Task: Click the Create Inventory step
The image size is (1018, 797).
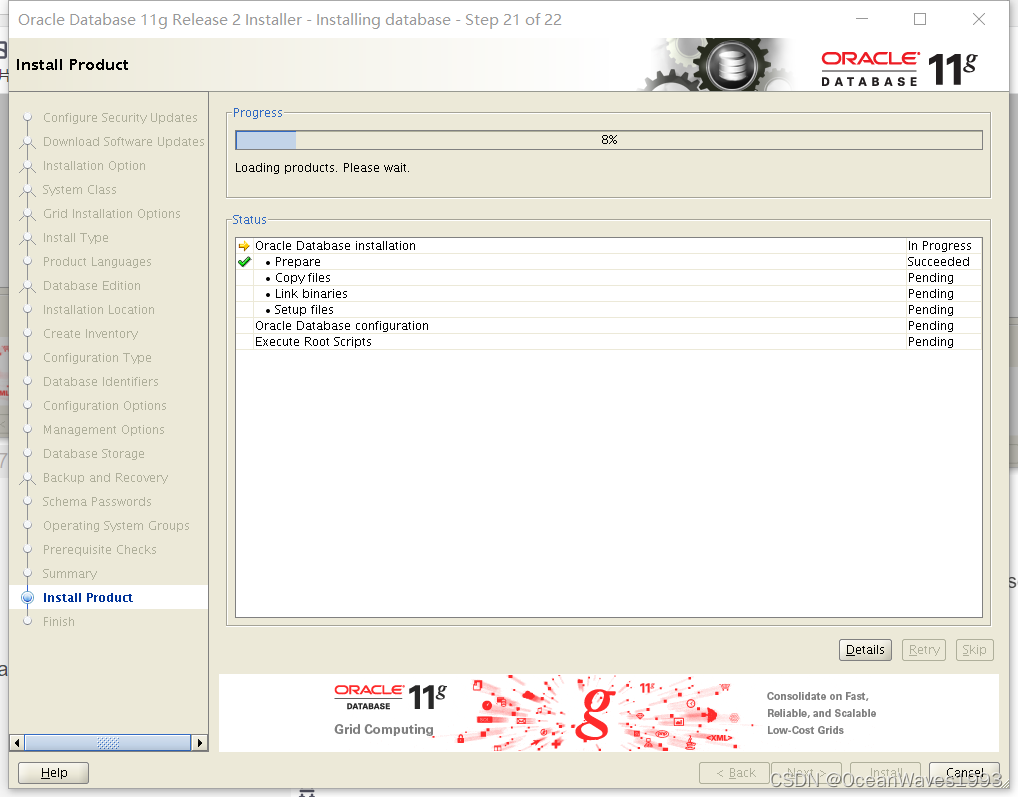Action: (90, 334)
